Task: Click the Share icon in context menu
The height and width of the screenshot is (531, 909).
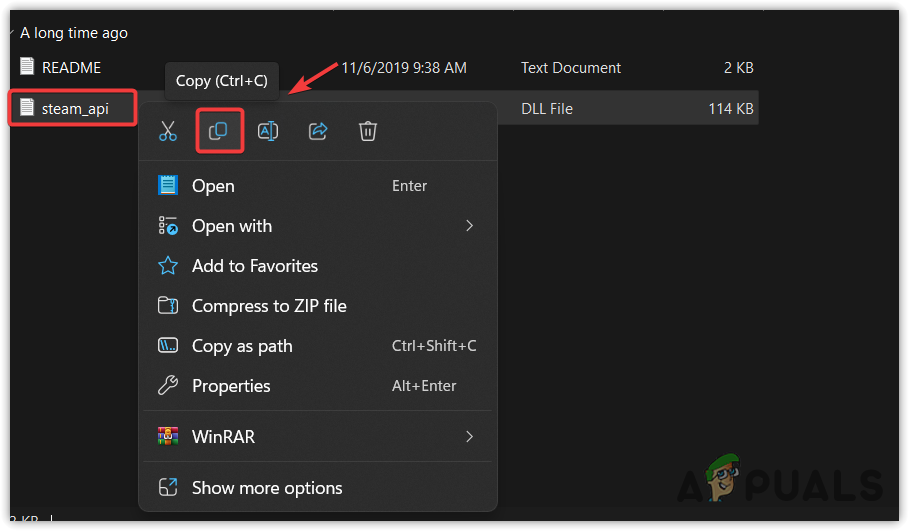Action: click(318, 131)
